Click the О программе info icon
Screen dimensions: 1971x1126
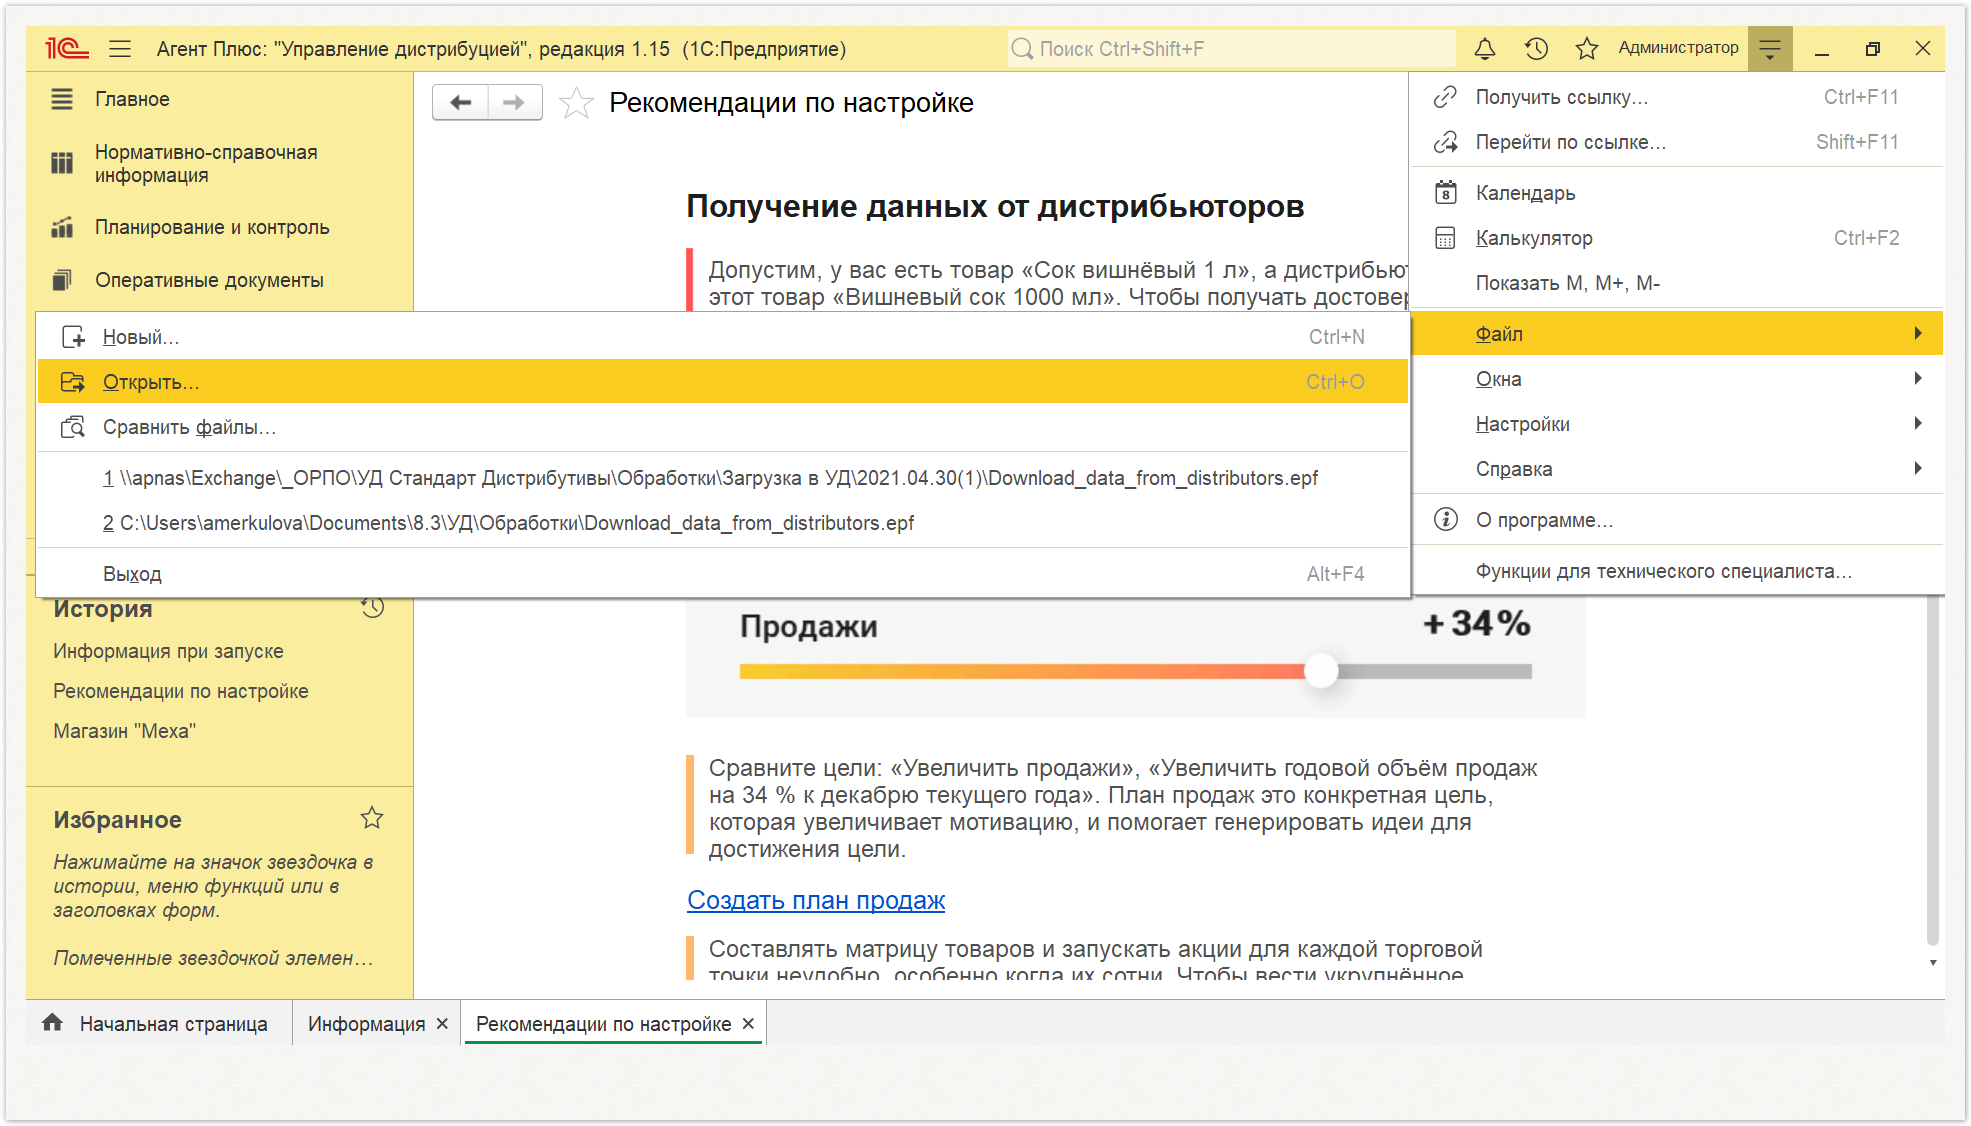[1445, 520]
